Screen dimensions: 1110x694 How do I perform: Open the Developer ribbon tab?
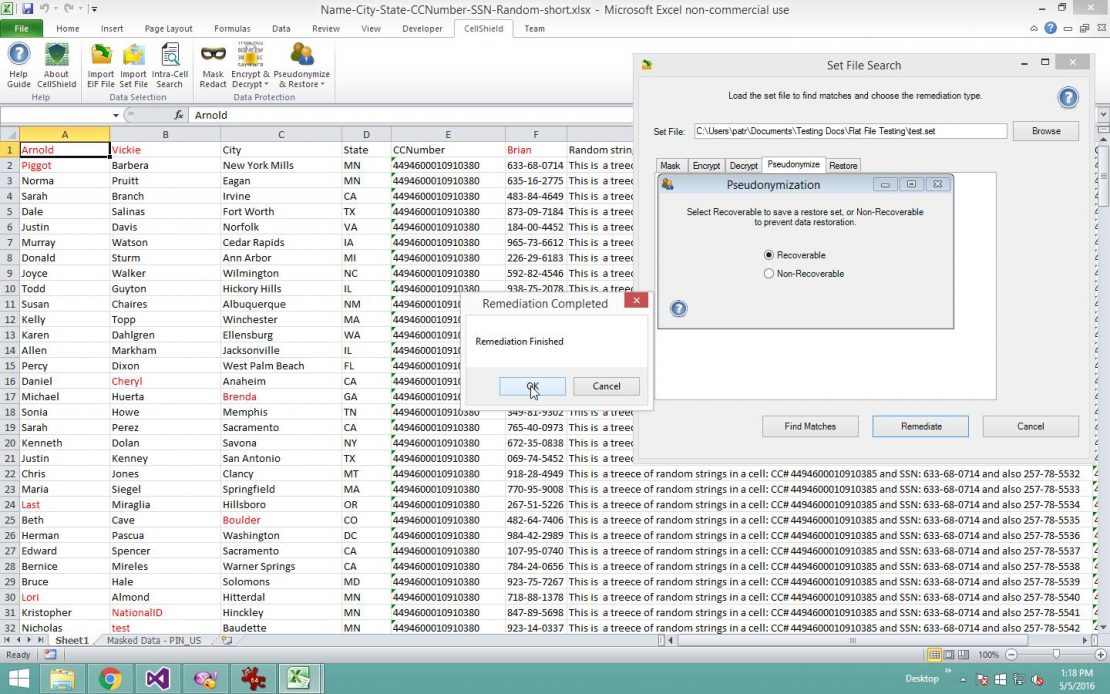[422, 28]
